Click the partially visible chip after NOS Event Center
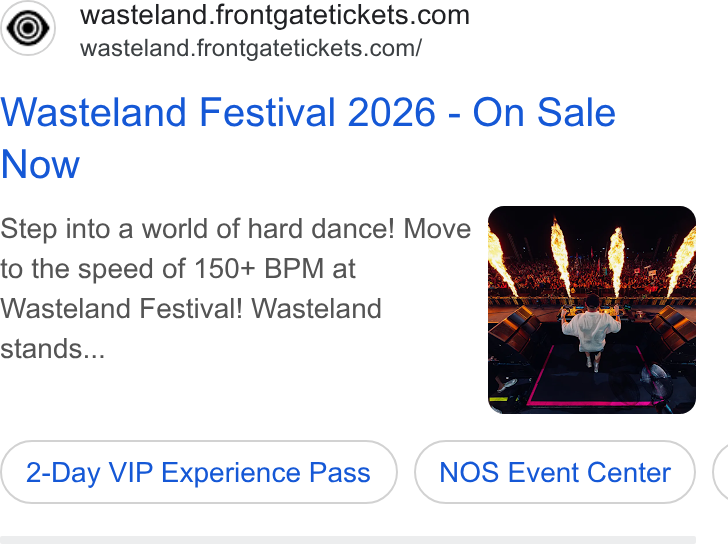 point(721,472)
